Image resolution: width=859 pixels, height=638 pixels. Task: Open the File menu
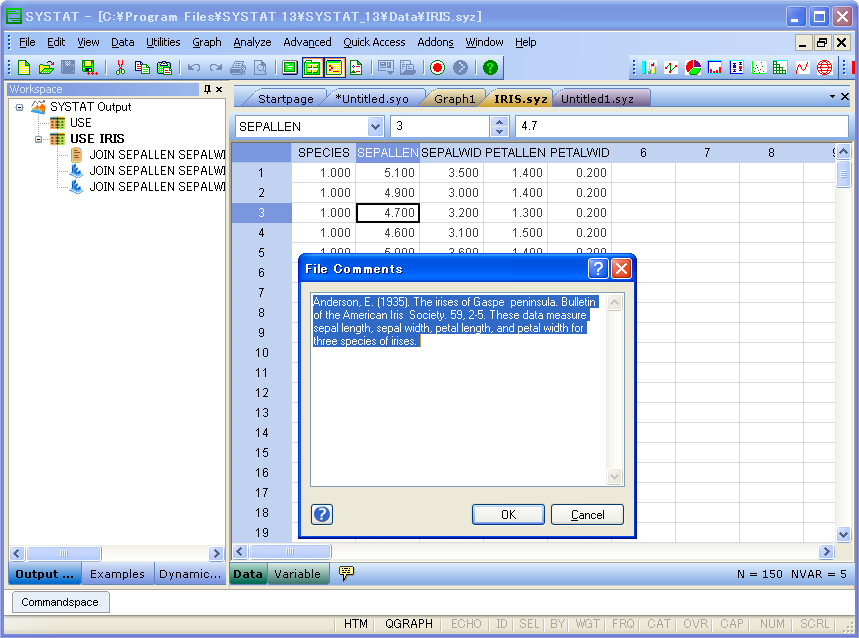pyautogui.click(x=27, y=42)
